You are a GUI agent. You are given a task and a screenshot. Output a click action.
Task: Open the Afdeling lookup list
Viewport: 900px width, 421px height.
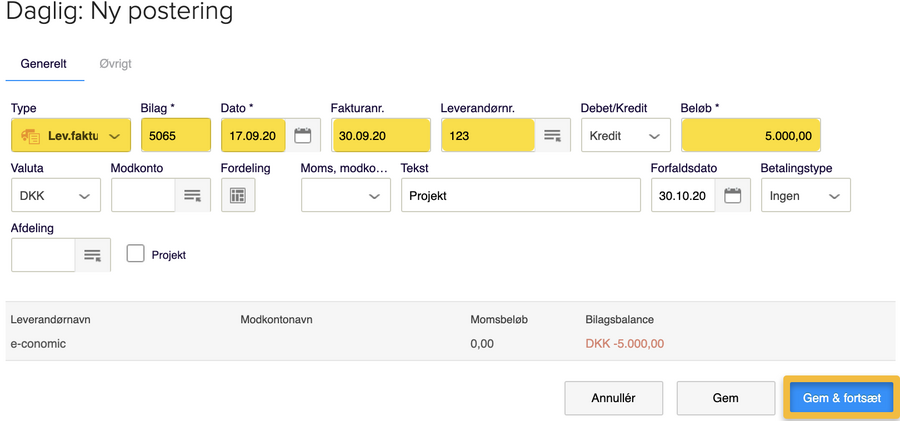pyautogui.click(x=92, y=255)
